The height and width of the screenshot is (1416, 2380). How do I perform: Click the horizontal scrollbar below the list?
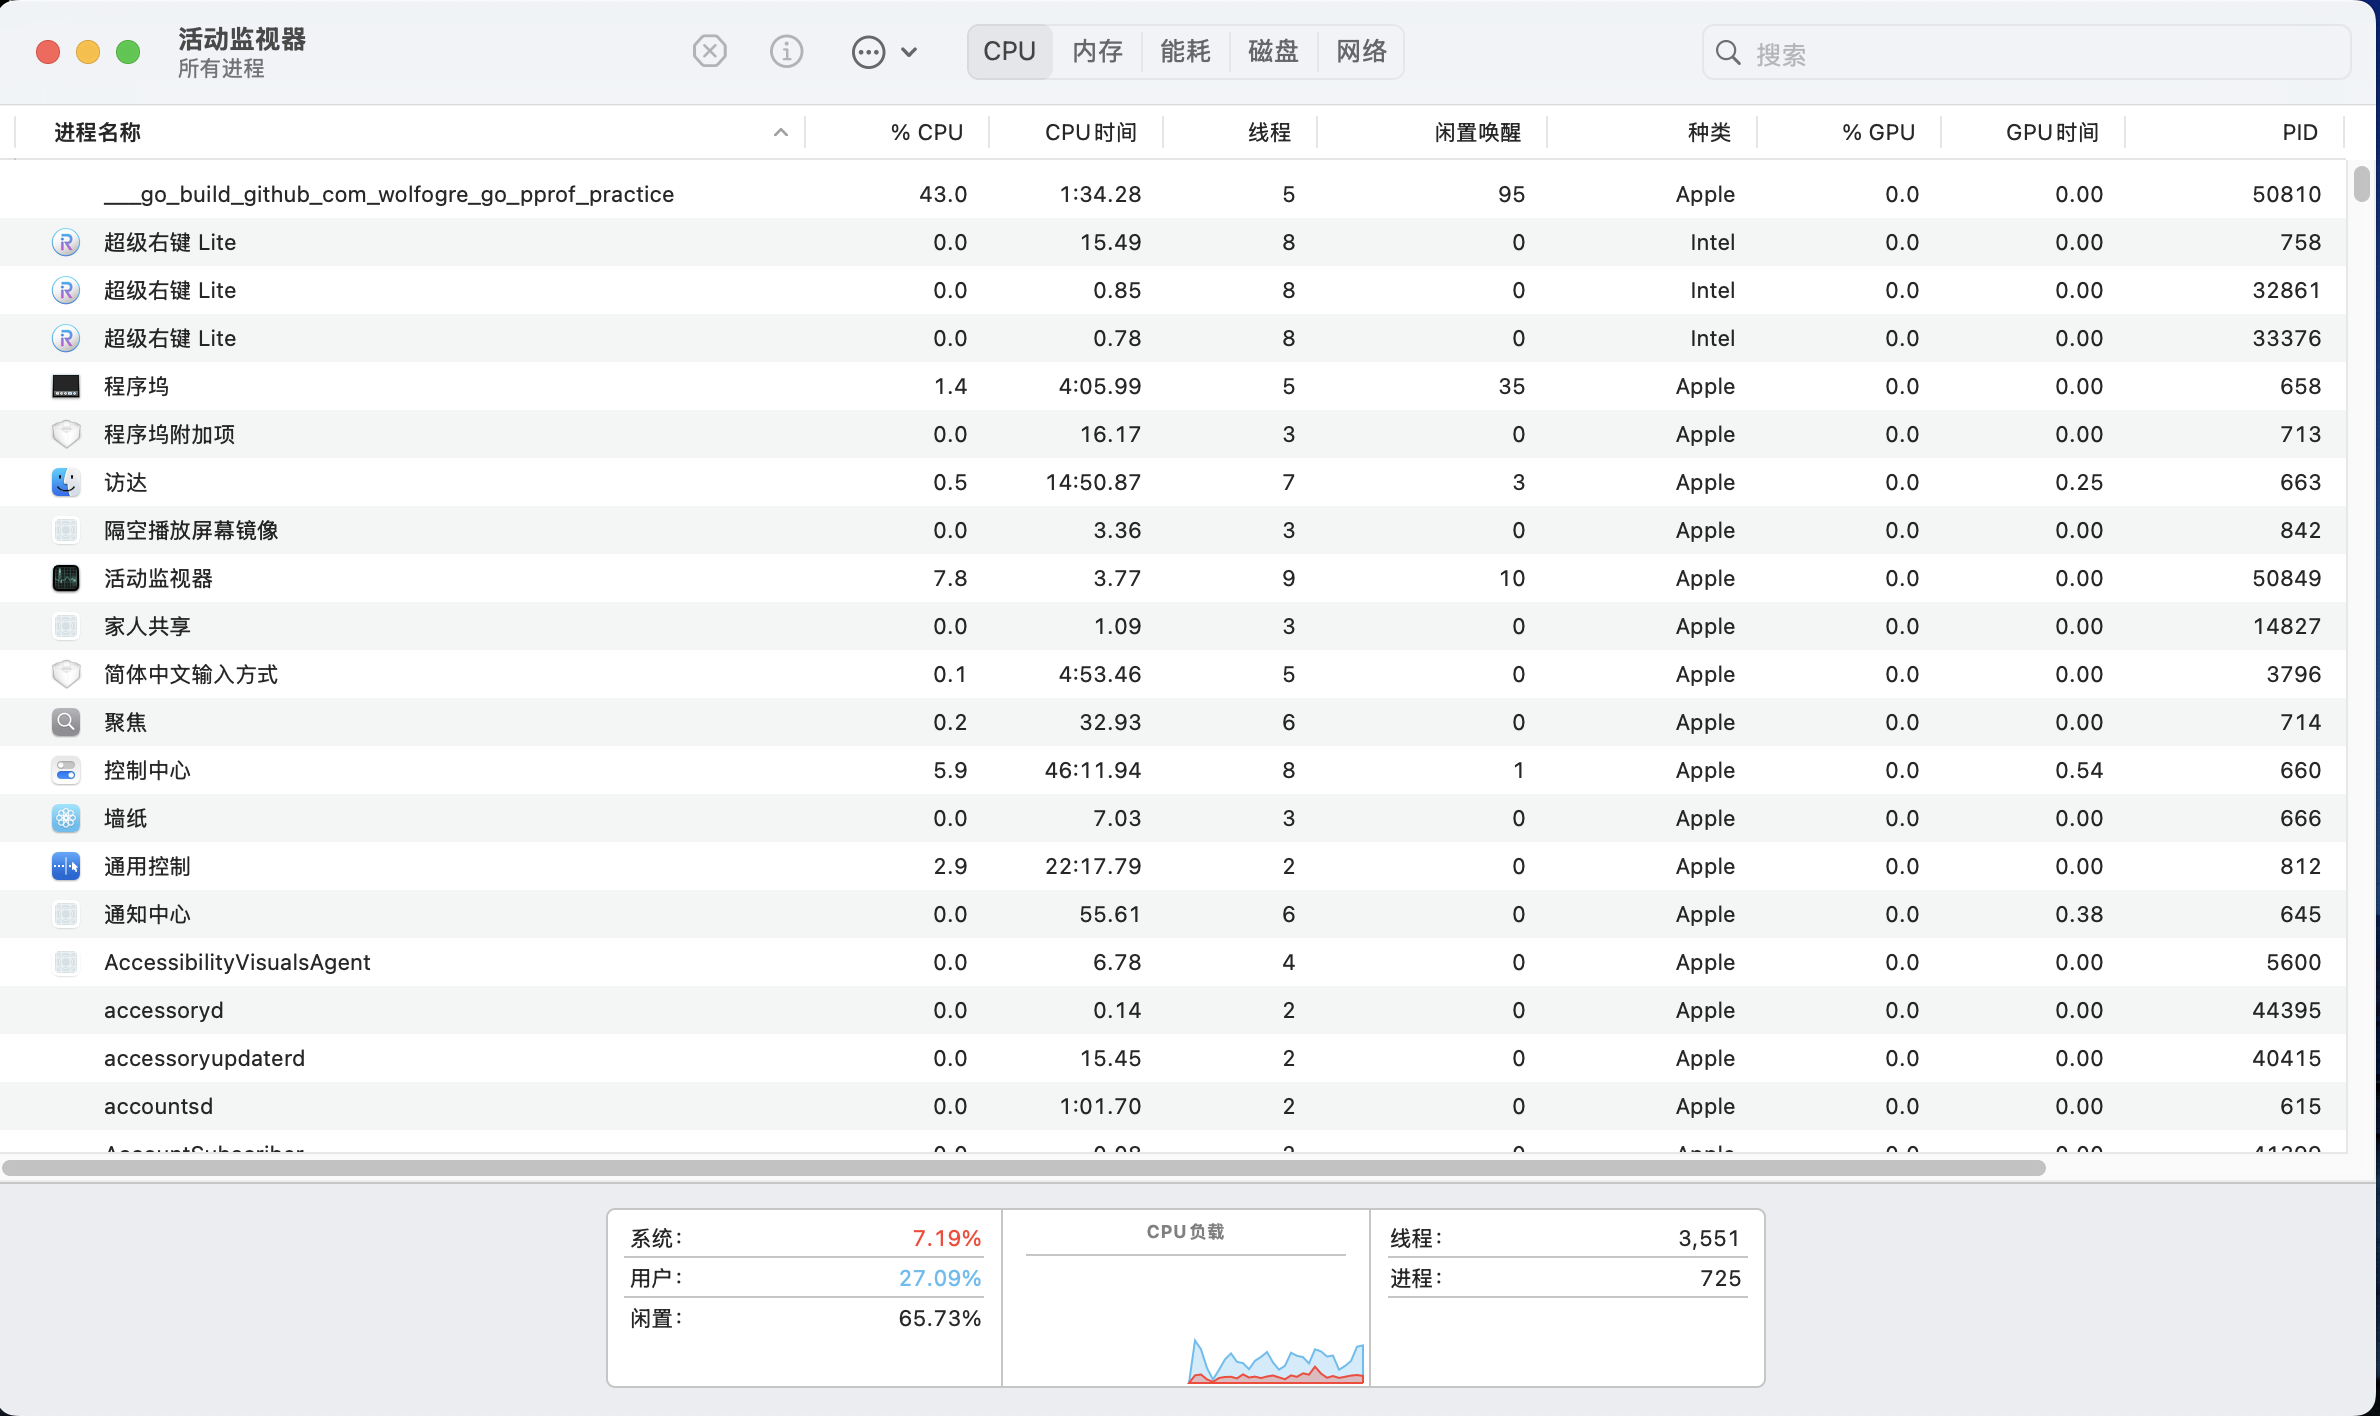(x=1022, y=1168)
